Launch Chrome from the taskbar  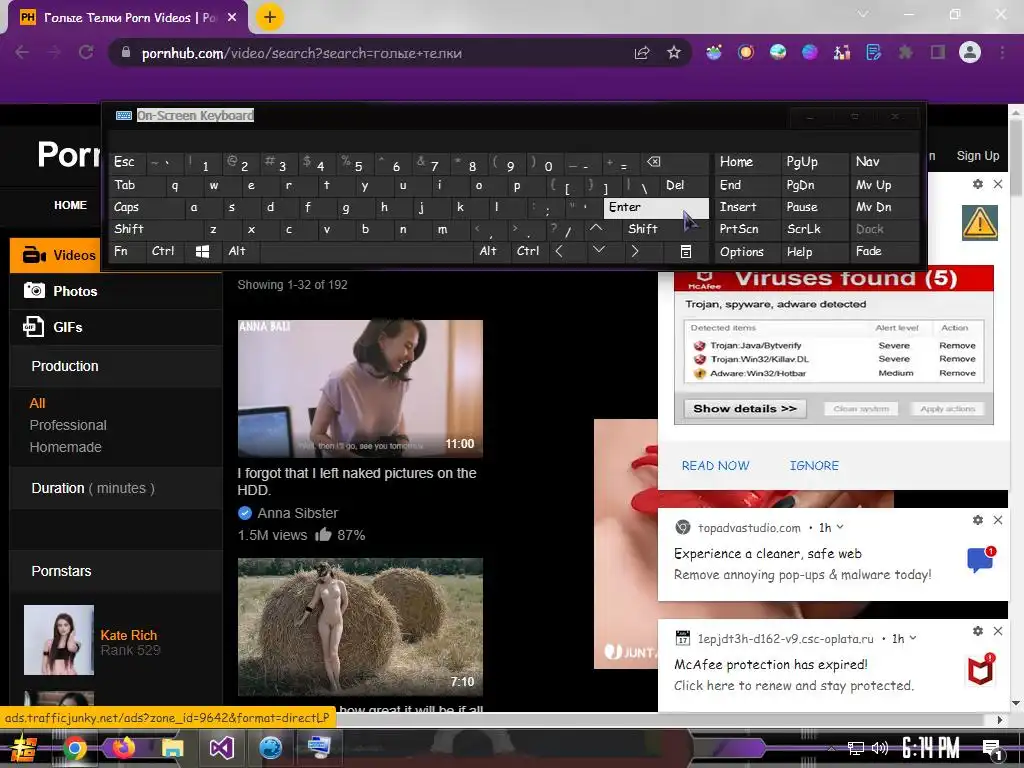75,747
